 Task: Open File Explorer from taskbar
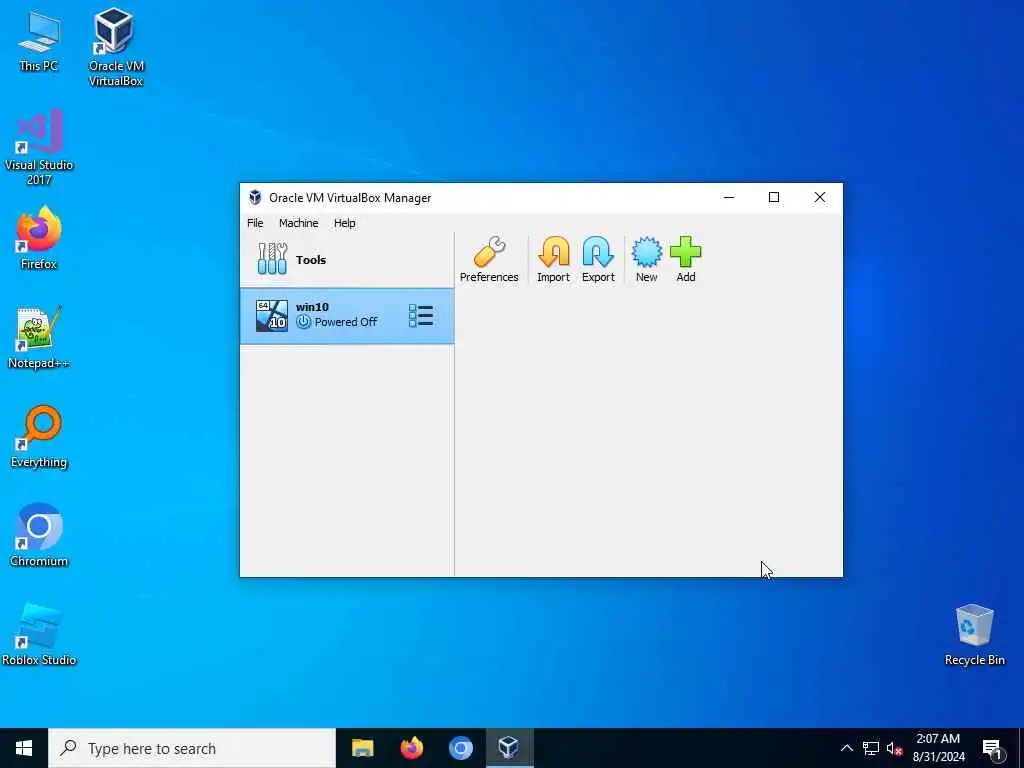tap(362, 748)
